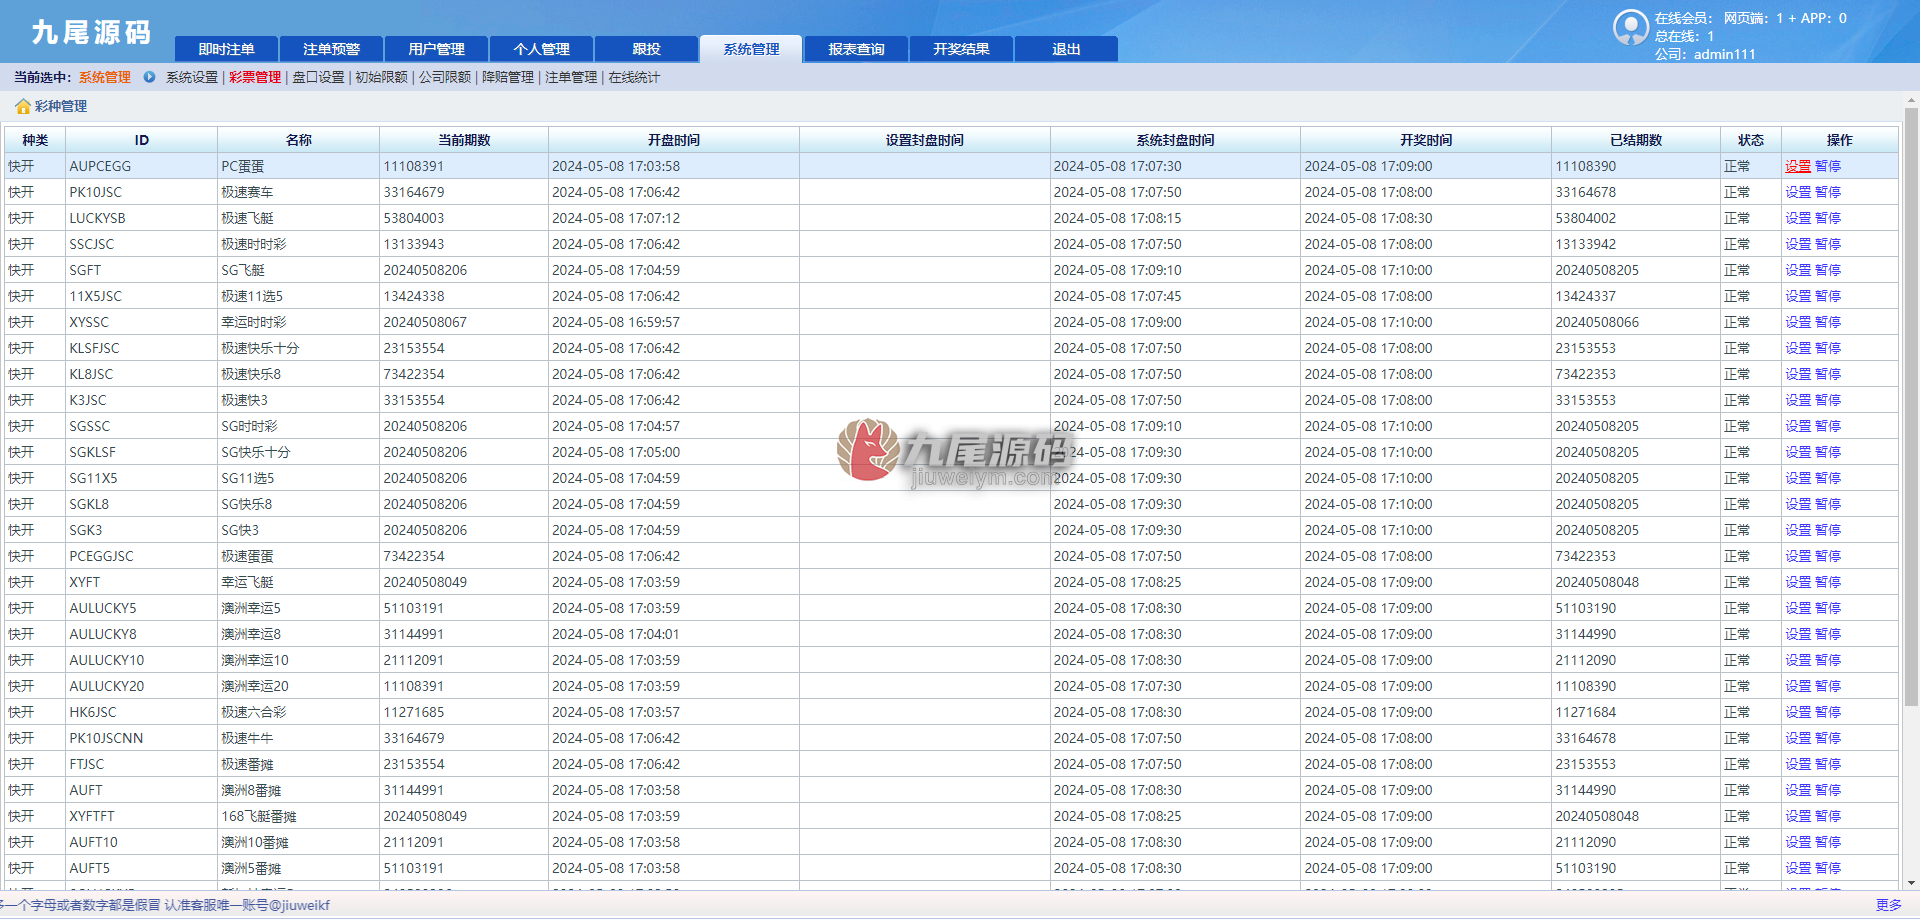Click 设置 for the SG飞艇 row
The image size is (1920, 919).
(1798, 270)
